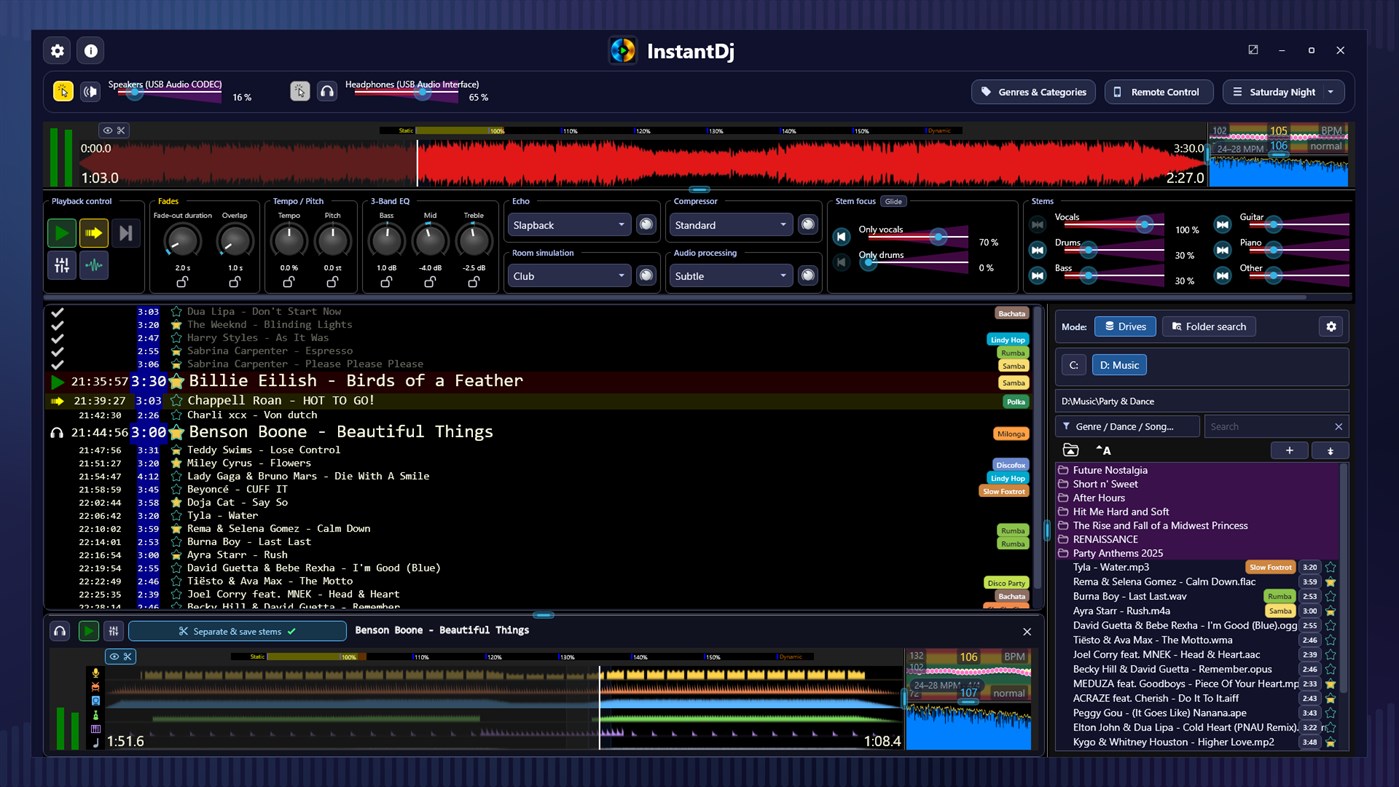Click the Search field in the file browser
1399x787 pixels.
click(1275, 427)
